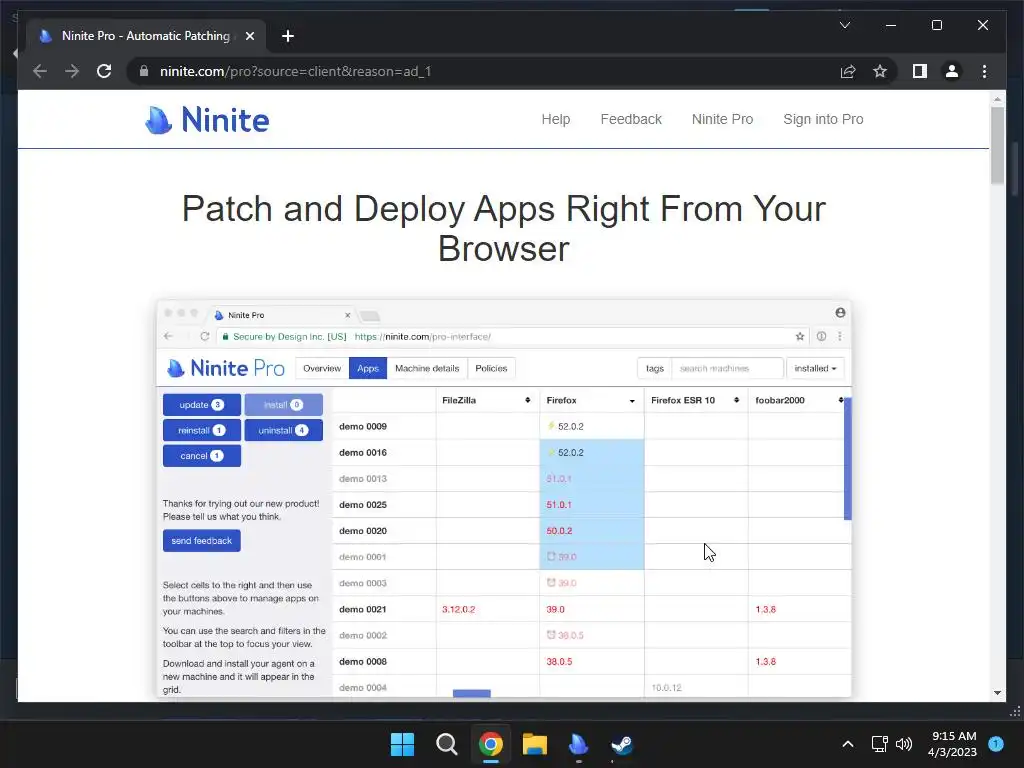Click Sign into Pro
1024x768 pixels.
click(x=824, y=120)
